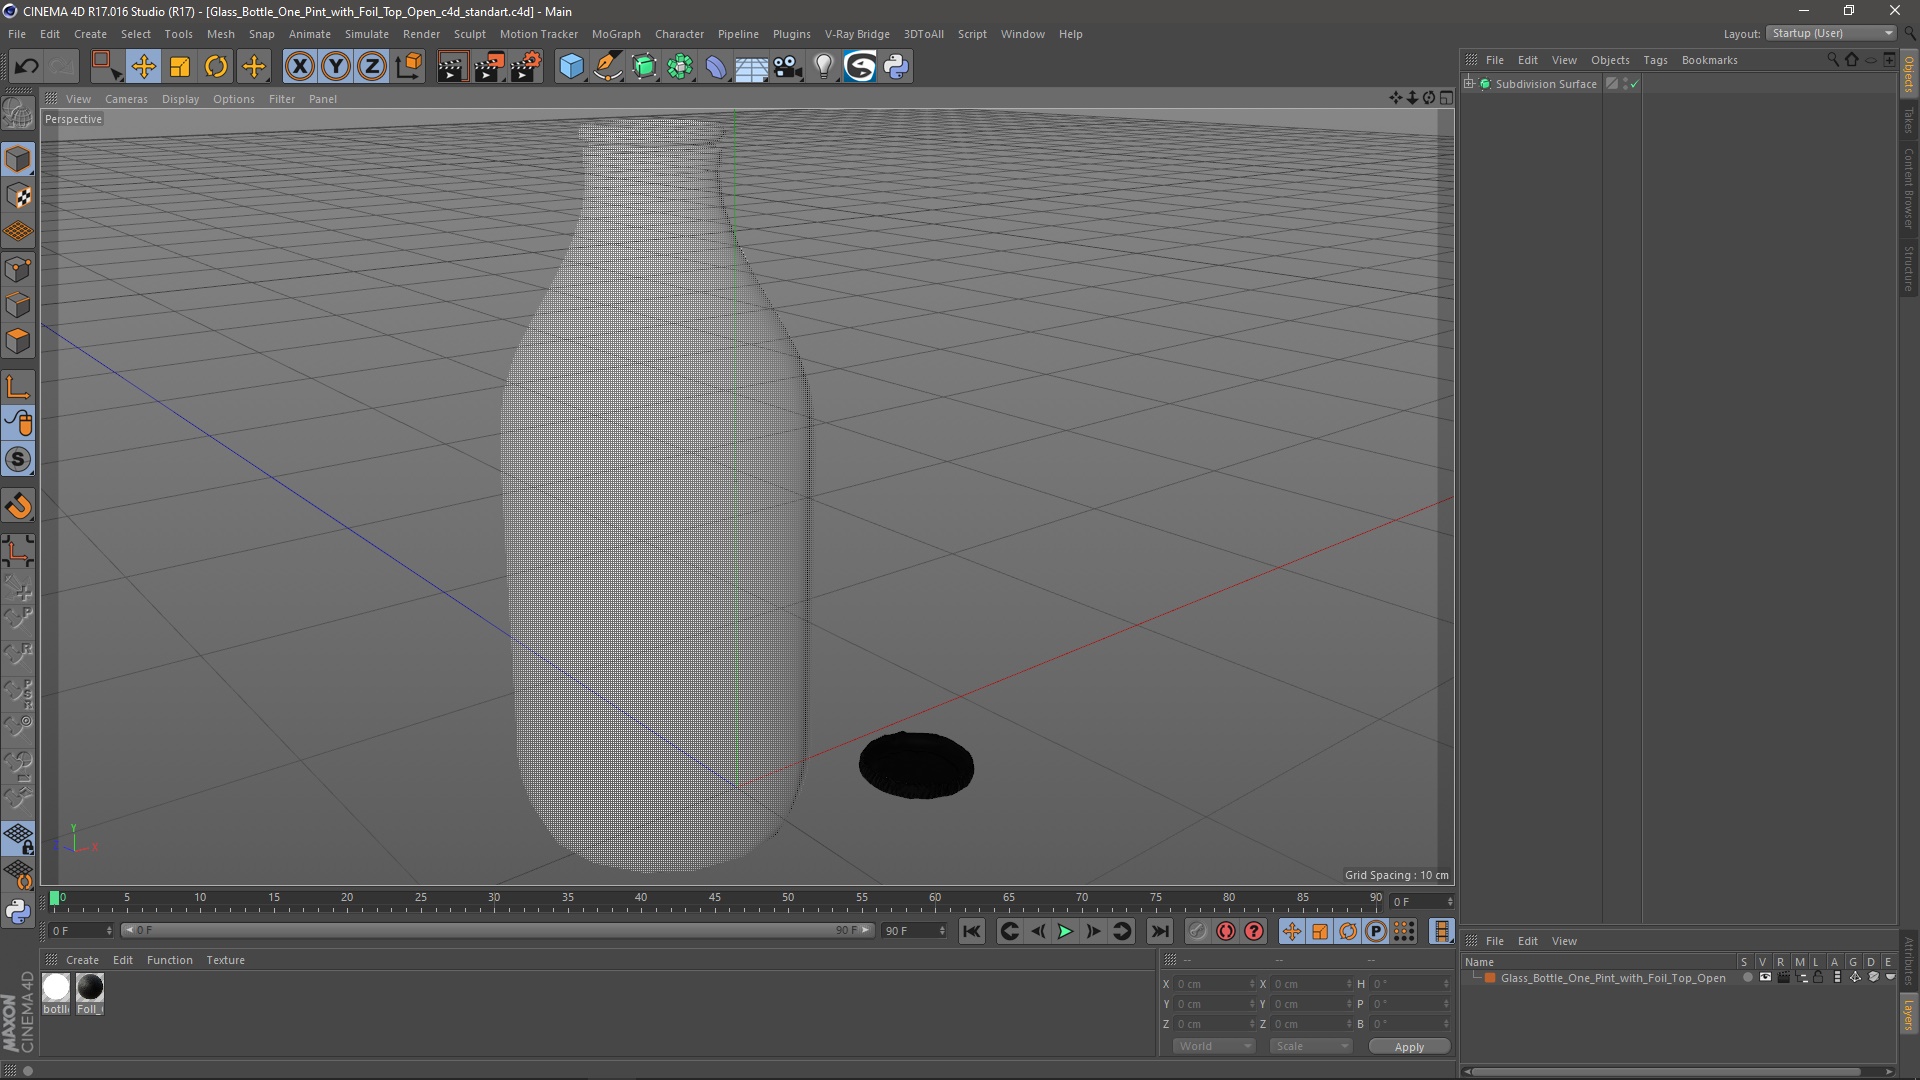Switch to Polygons mode

point(18,341)
